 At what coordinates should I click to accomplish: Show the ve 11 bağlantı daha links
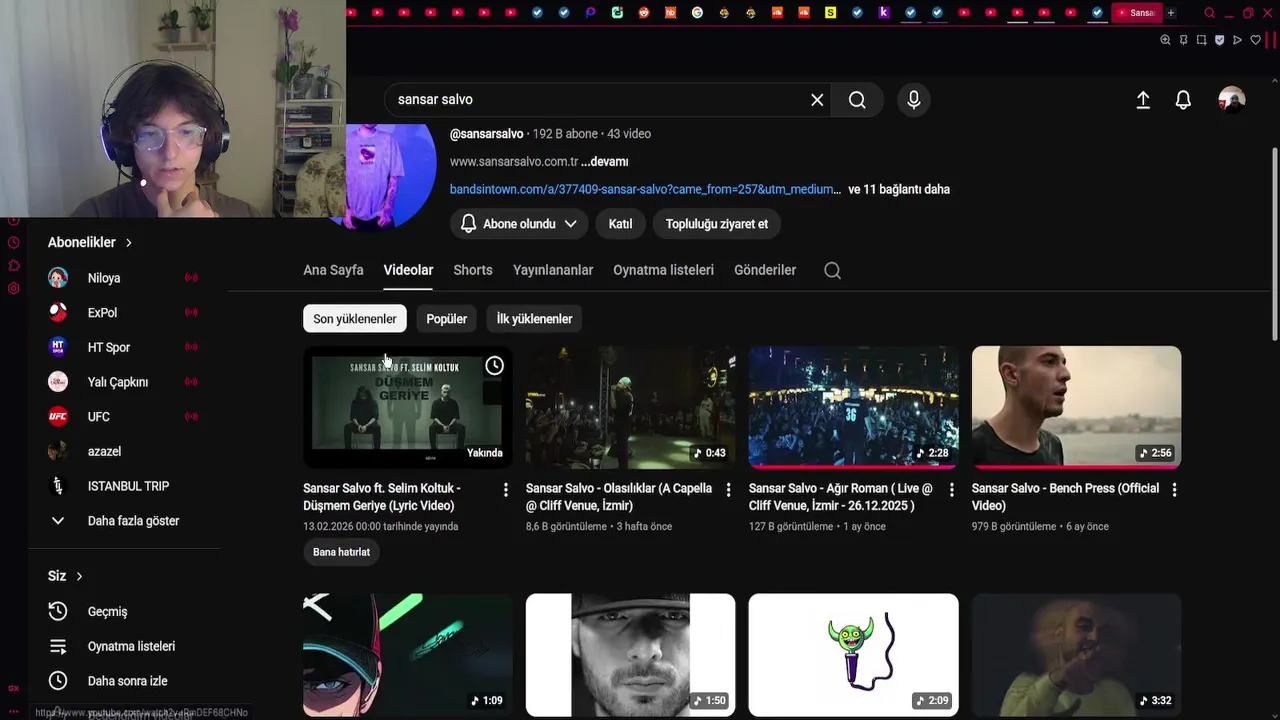[899, 189]
